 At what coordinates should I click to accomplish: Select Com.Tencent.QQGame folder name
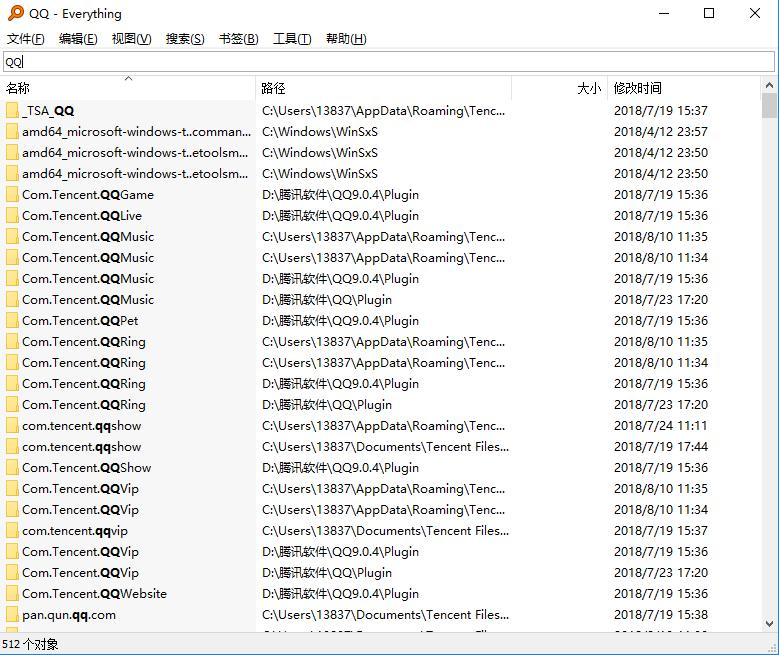click(x=88, y=194)
